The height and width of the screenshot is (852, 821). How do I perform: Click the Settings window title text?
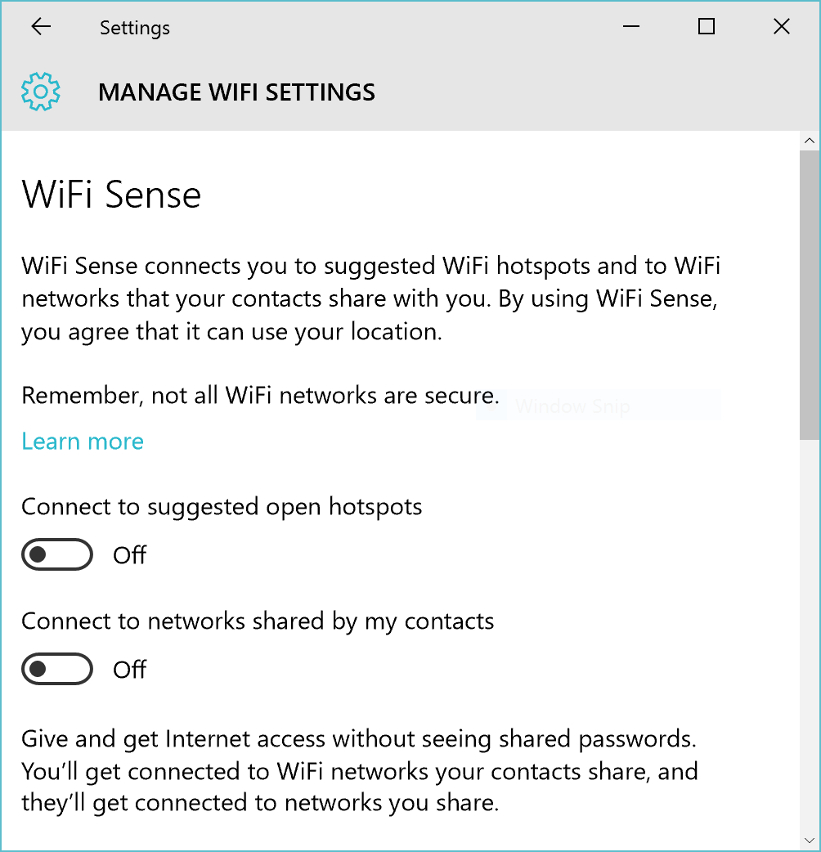pyautogui.click(x=135, y=28)
